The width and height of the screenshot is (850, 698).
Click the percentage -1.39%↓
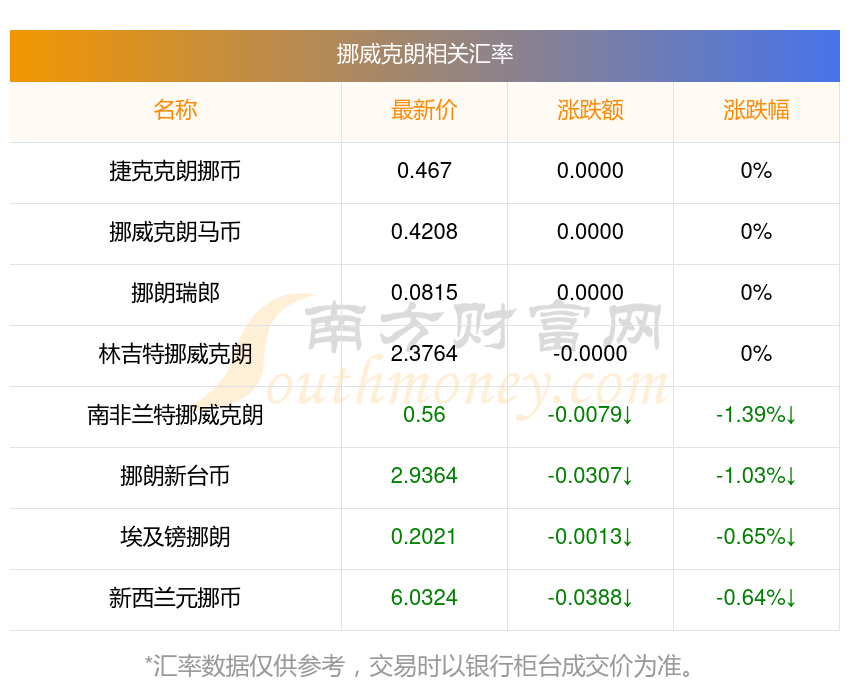click(x=756, y=415)
